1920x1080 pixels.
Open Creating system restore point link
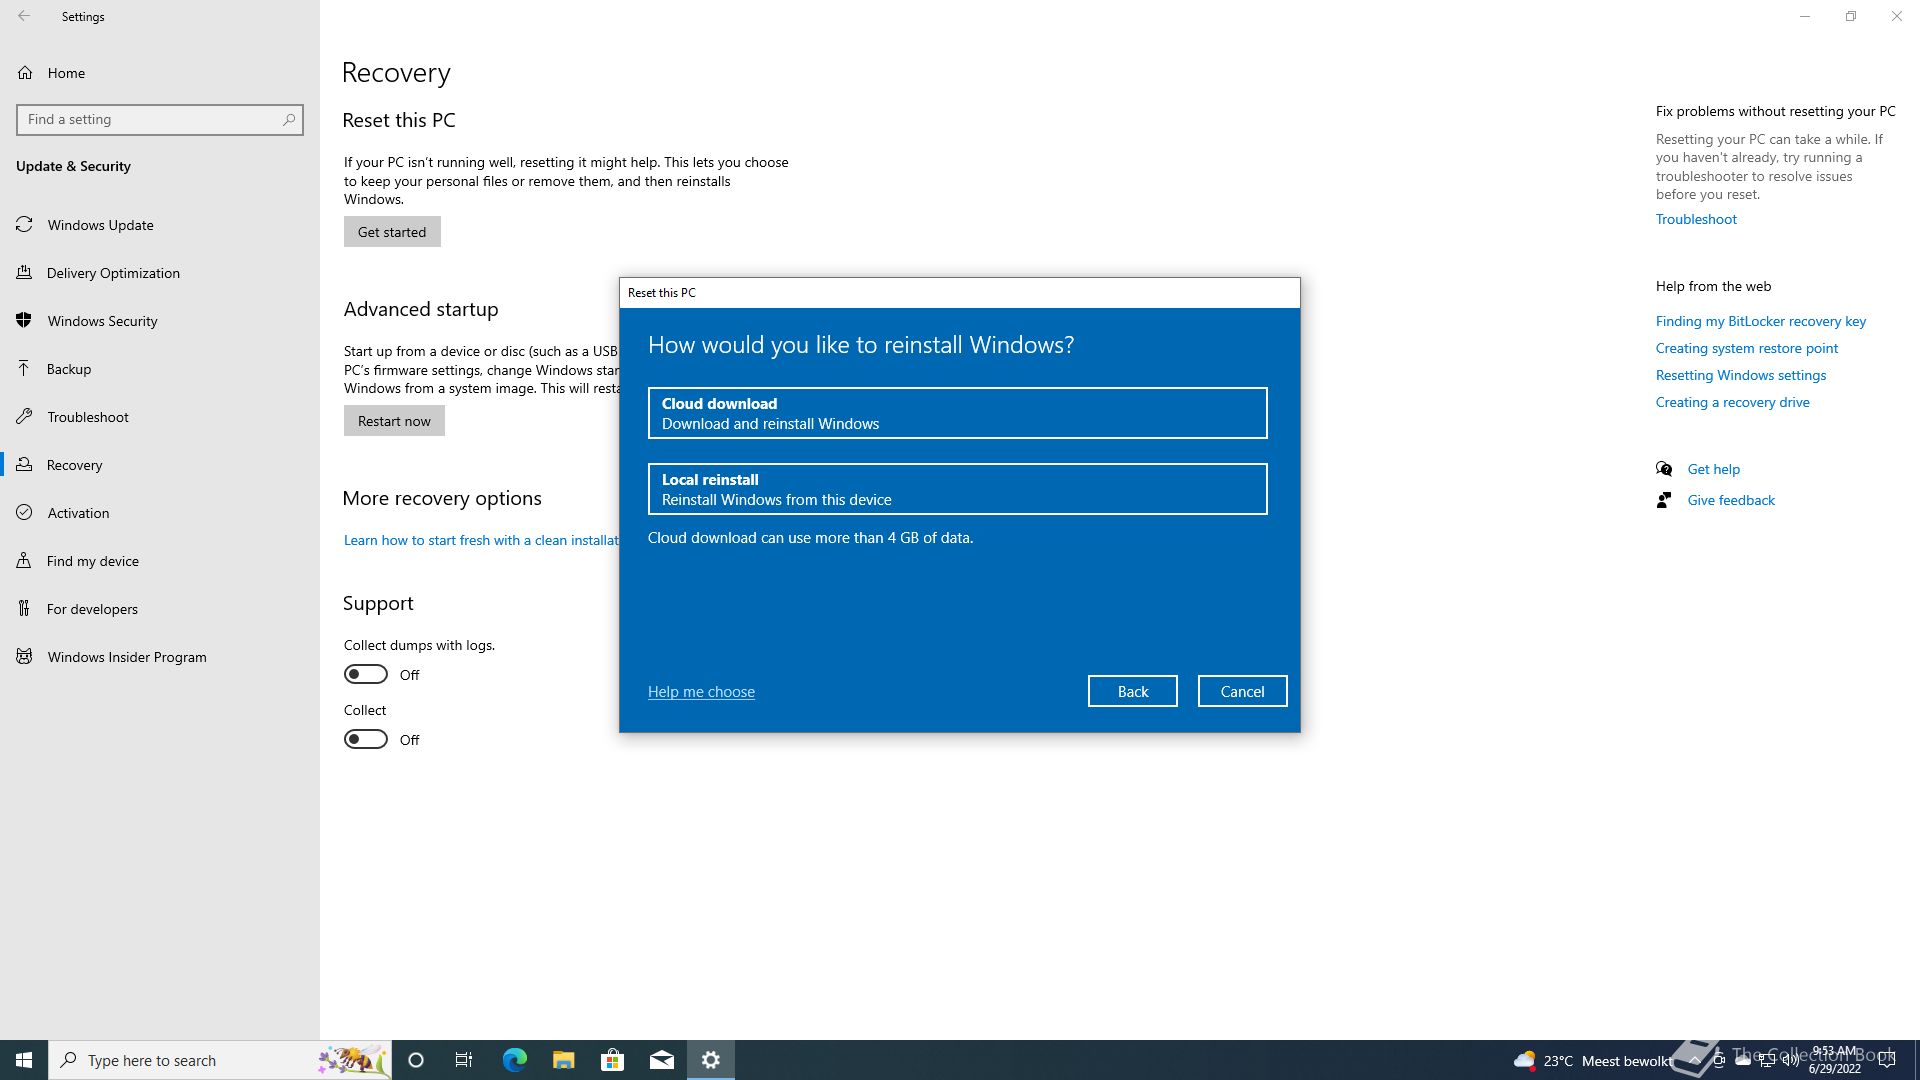(x=1746, y=348)
